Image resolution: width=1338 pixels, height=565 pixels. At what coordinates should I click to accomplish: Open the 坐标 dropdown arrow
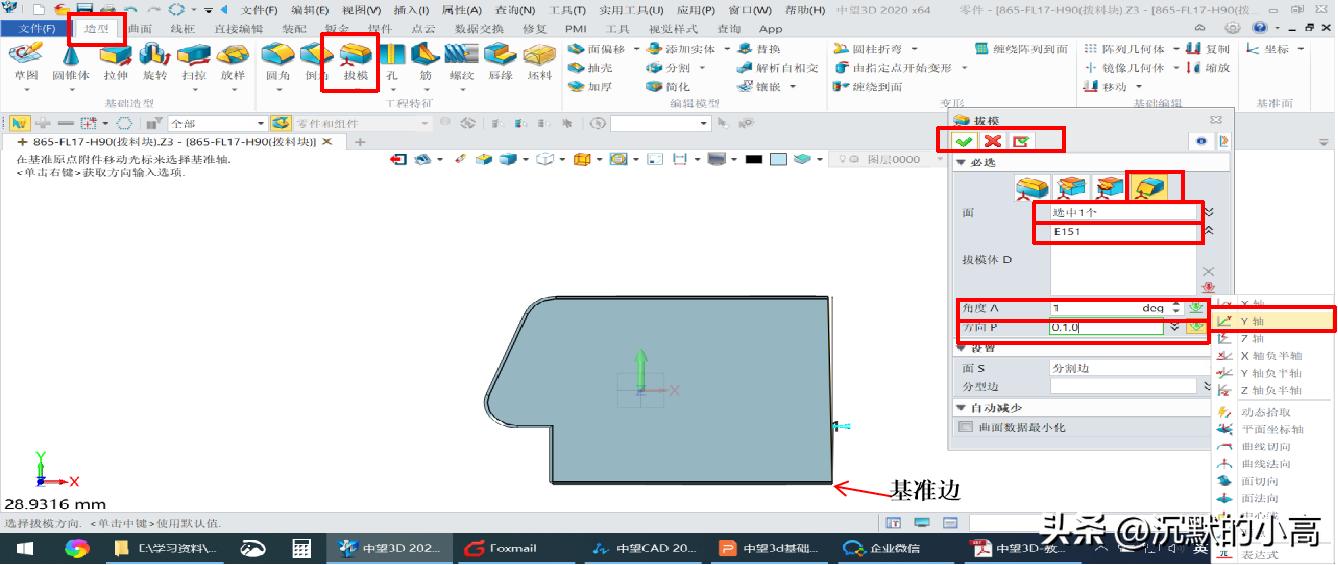tap(1300, 49)
